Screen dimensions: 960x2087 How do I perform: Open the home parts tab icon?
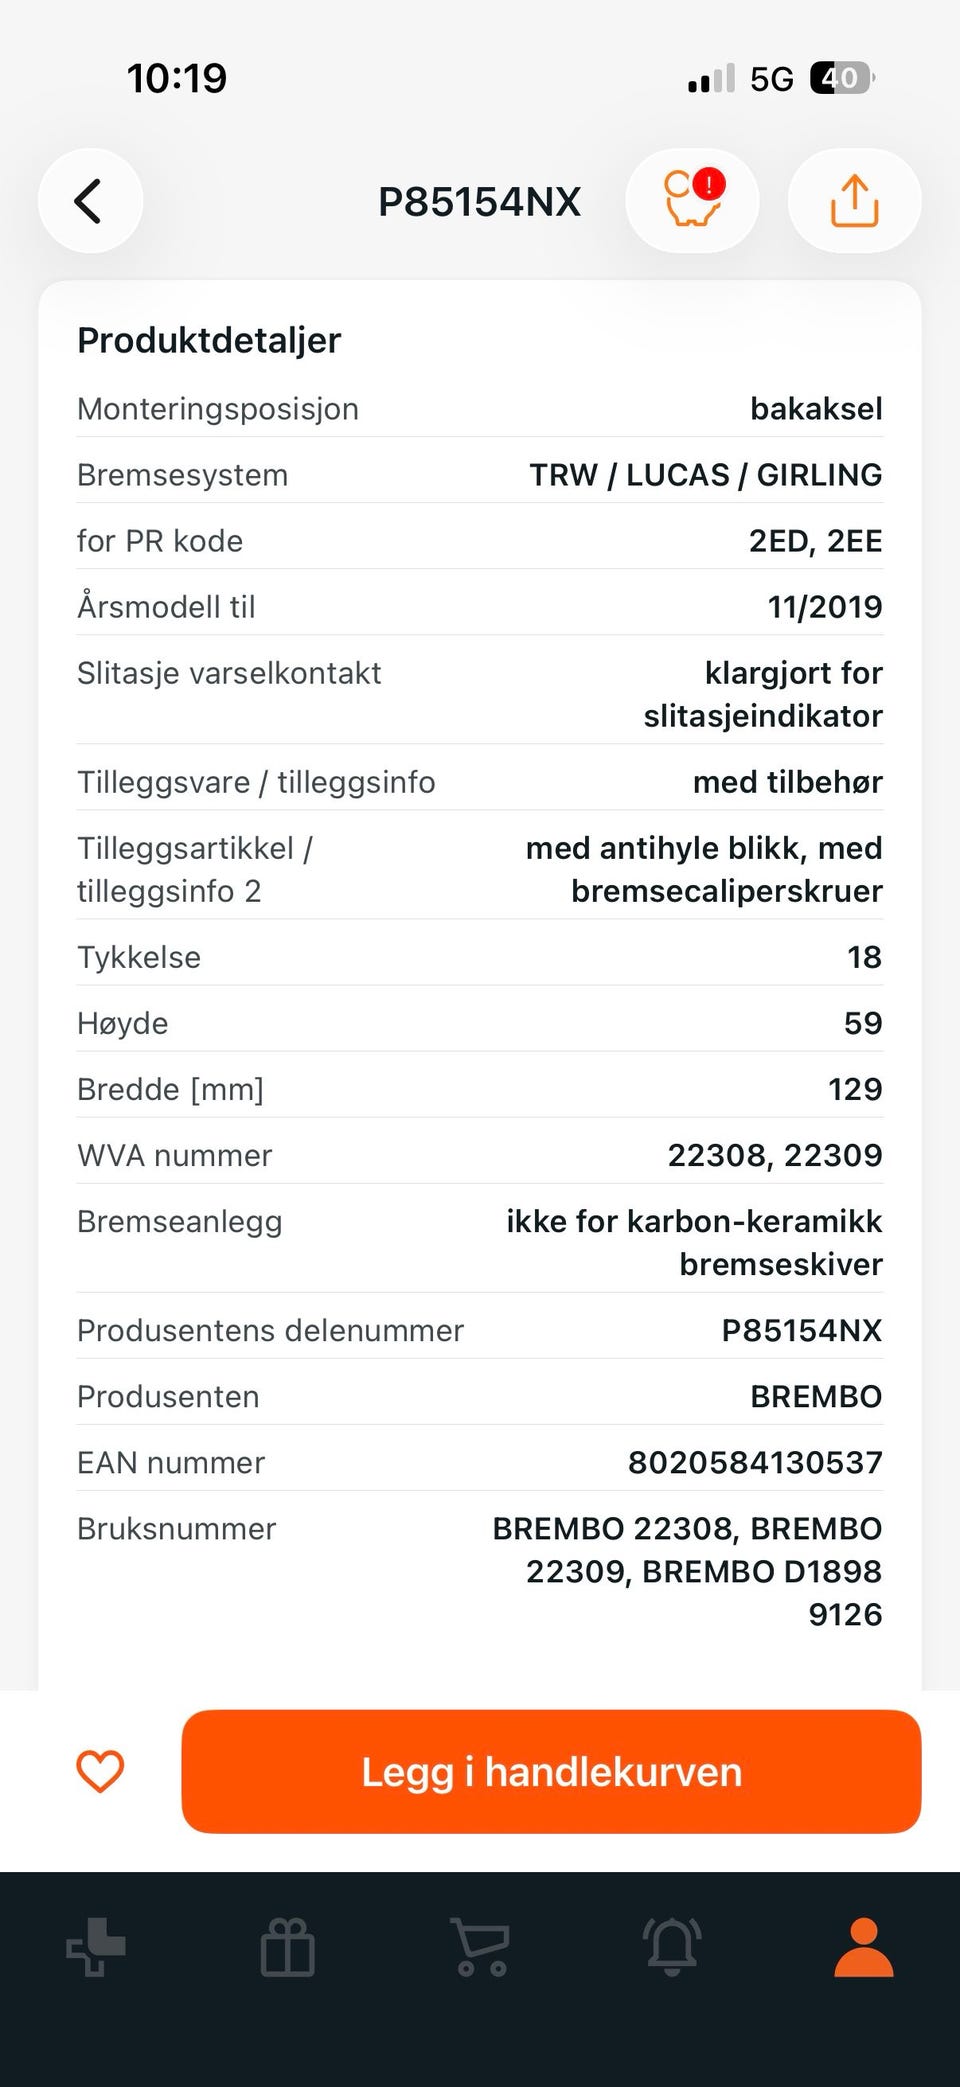96,1946
